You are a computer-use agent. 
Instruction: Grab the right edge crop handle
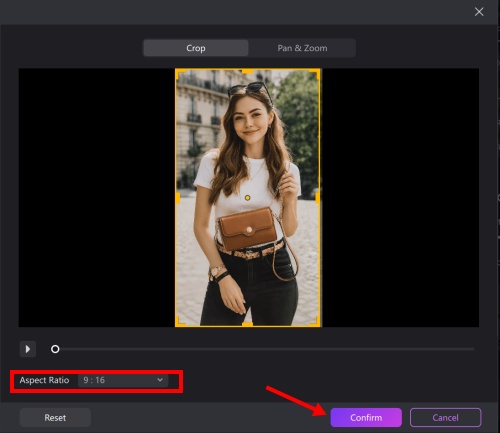[x=318, y=198]
